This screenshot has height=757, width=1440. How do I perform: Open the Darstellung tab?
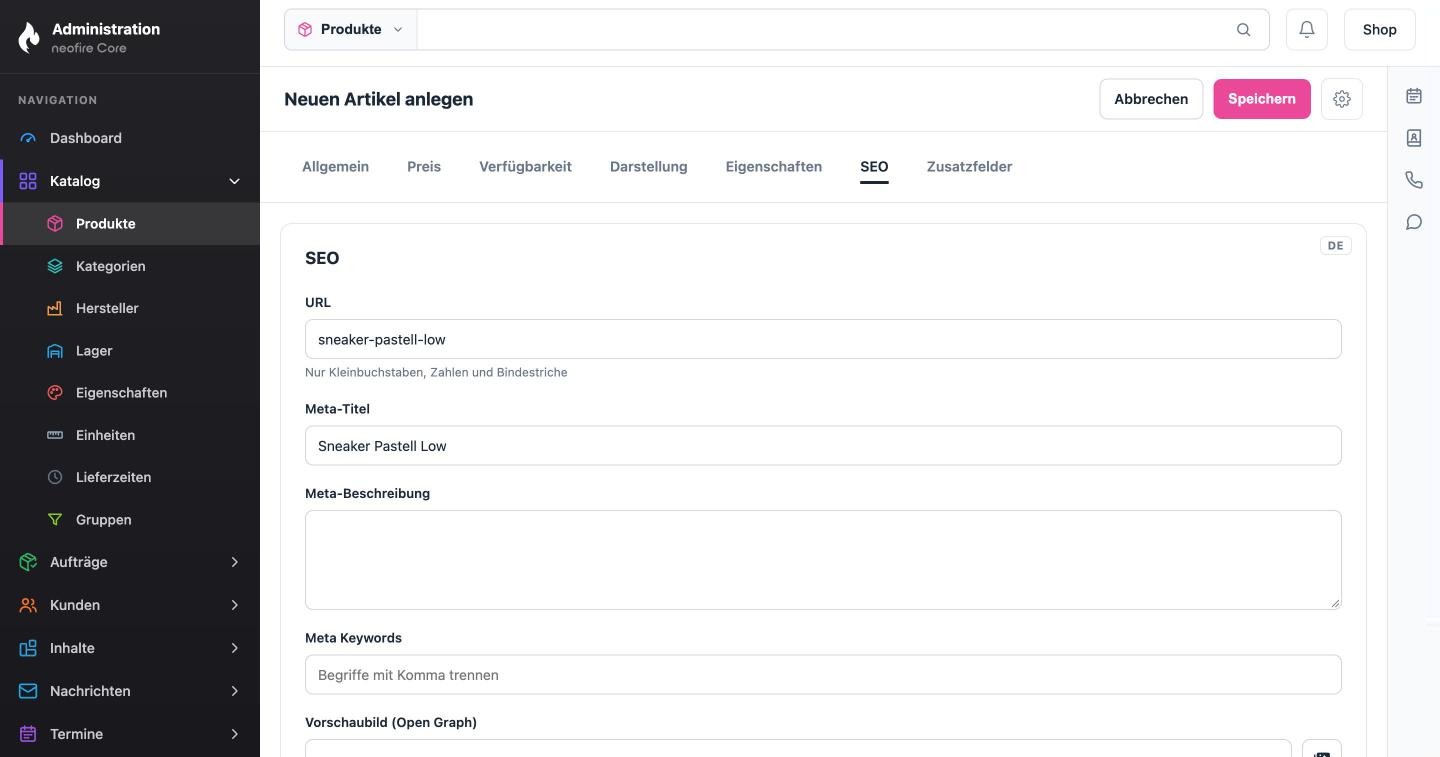click(x=648, y=167)
